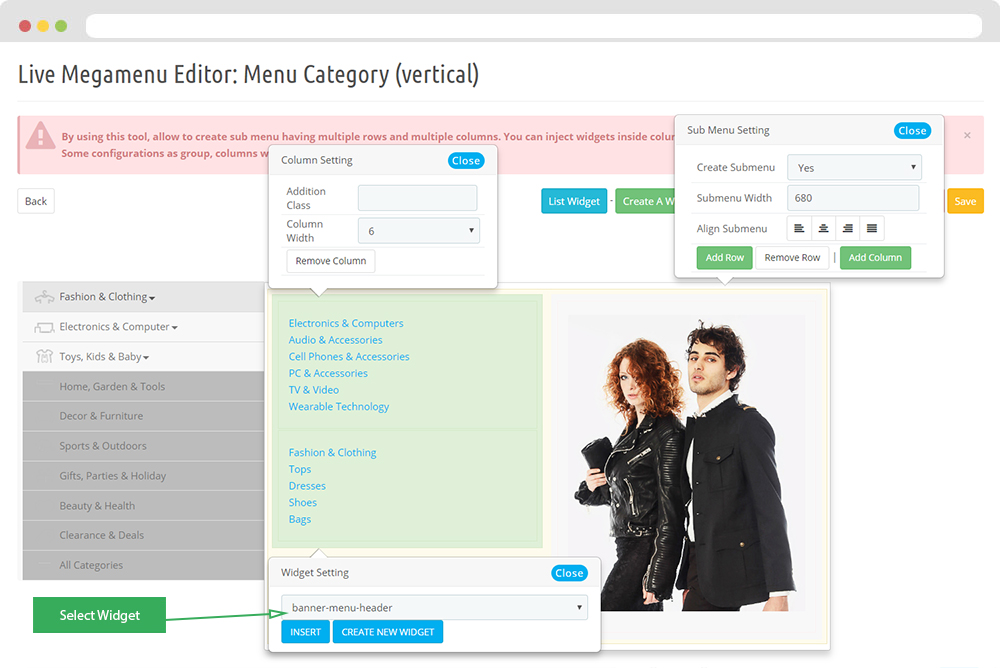This screenshot has height=668, width=1000.
Task: Click the align submenu center icon
Action: coord(823,228)
